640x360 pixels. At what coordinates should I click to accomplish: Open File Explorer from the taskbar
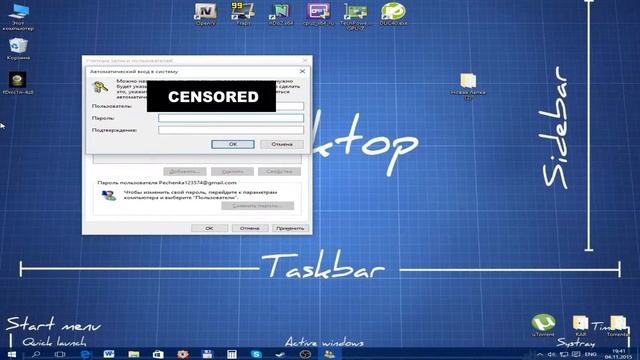[x=134, y=354]
